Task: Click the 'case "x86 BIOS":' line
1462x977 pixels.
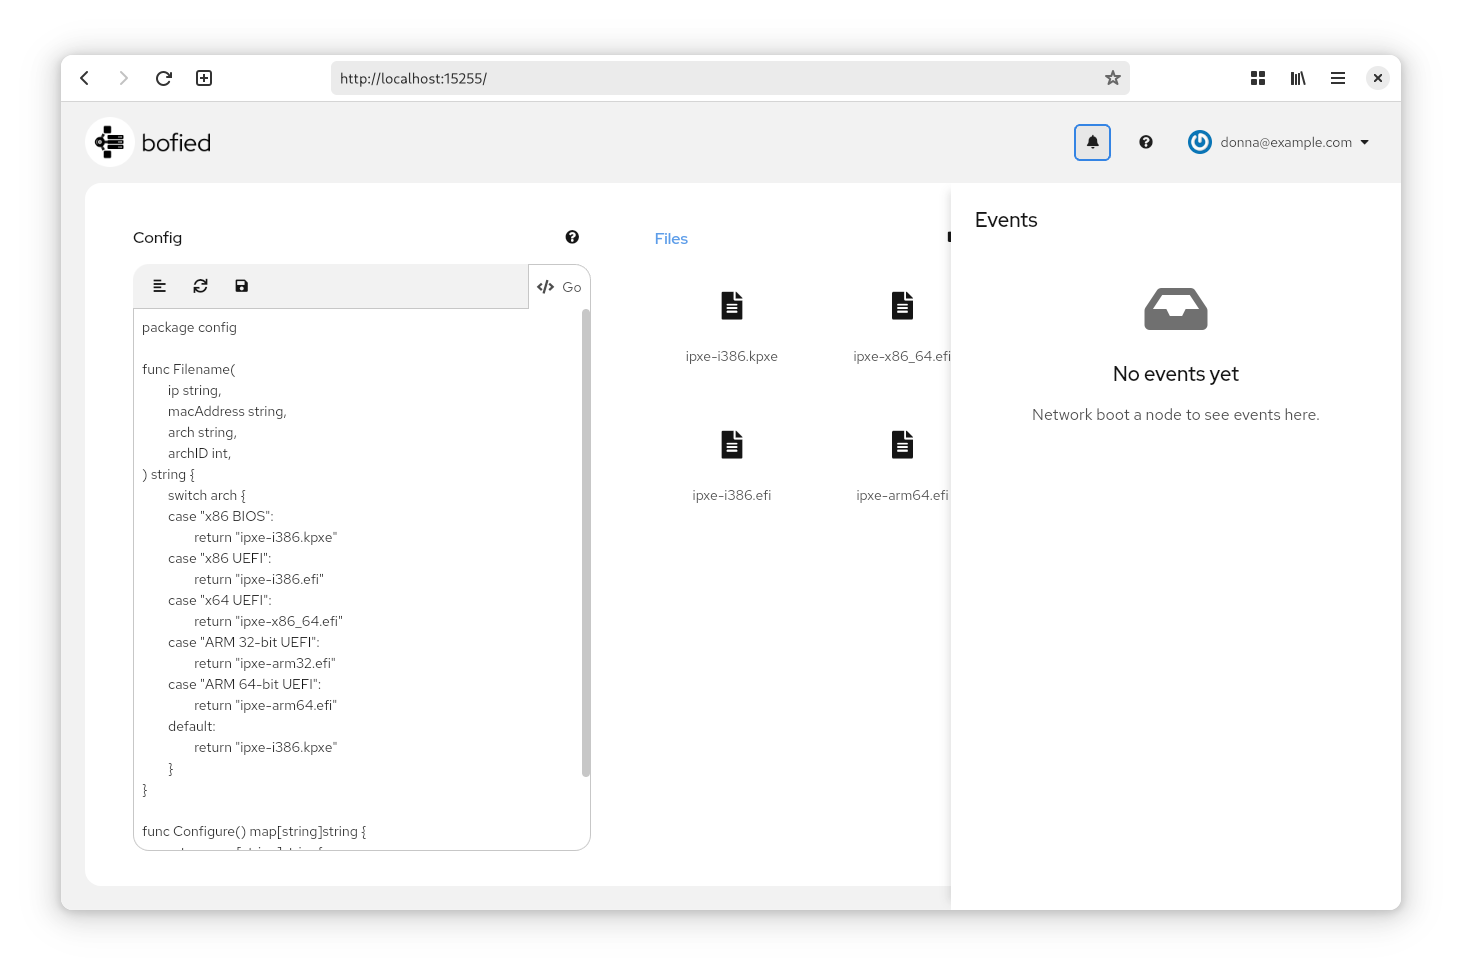Action: click(220, 517)
